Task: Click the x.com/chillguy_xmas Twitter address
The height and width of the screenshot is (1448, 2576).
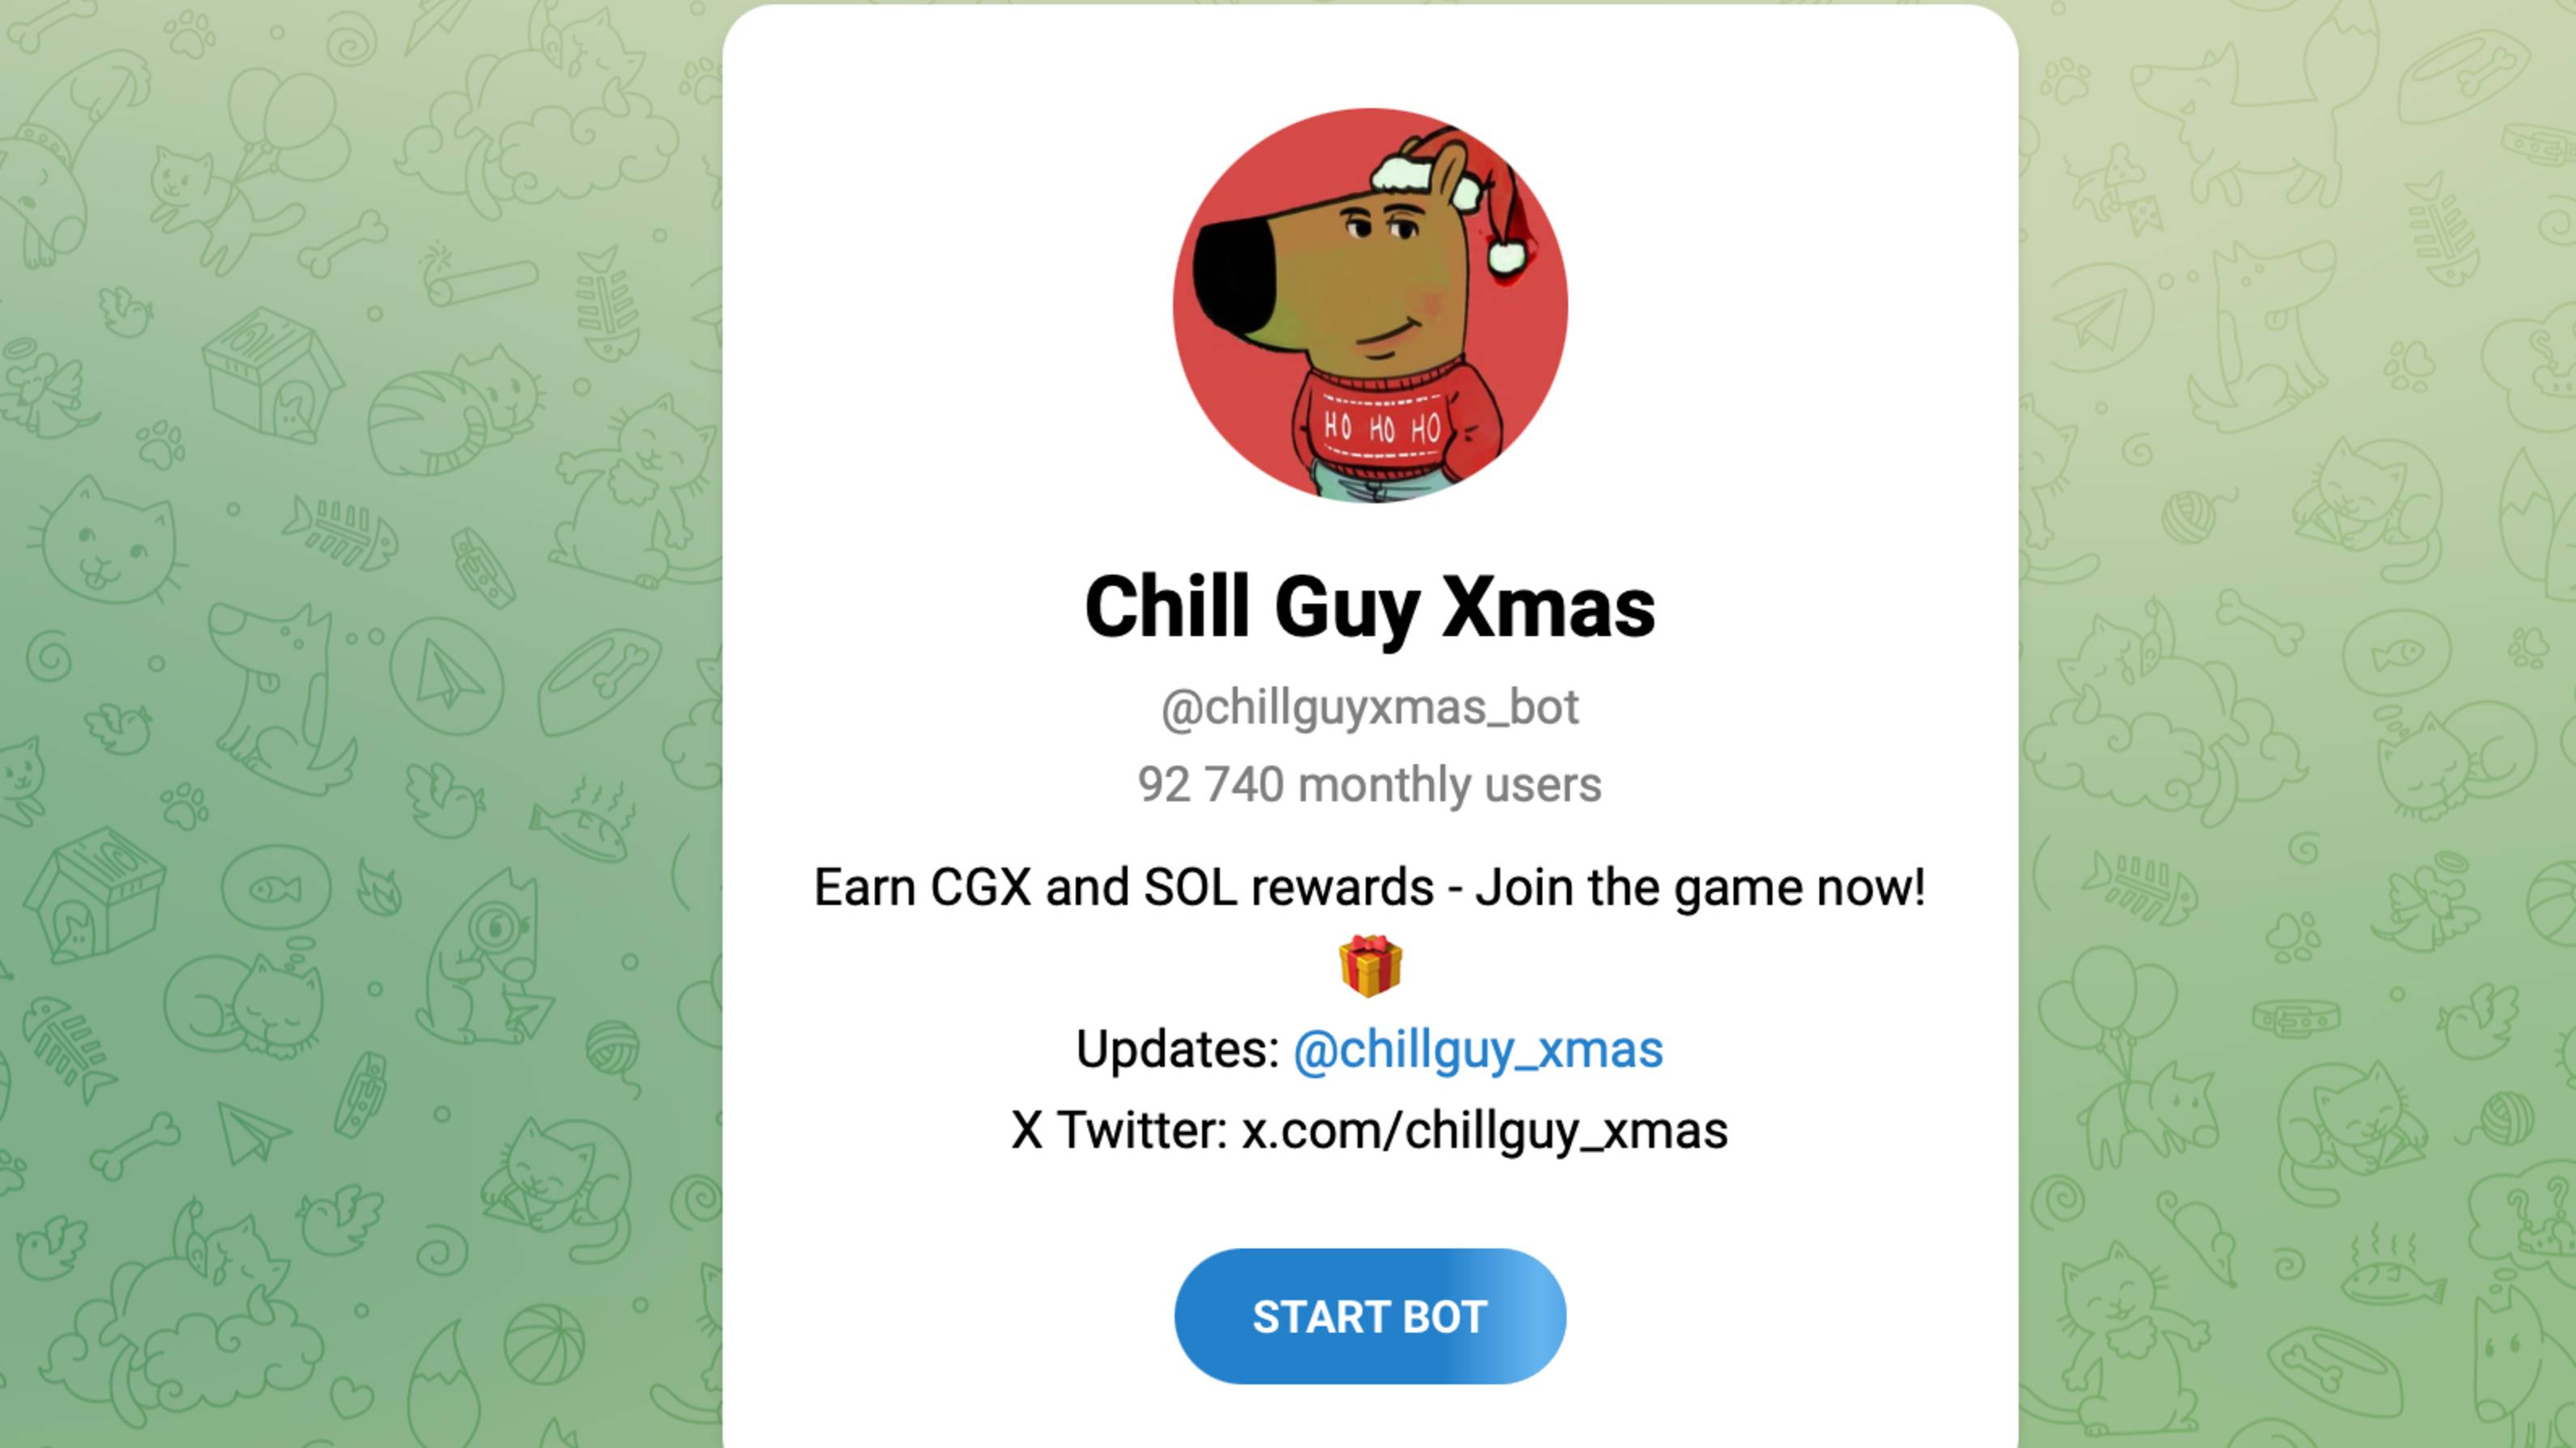Action: pyautogui.click(x=1484, y=1131)
